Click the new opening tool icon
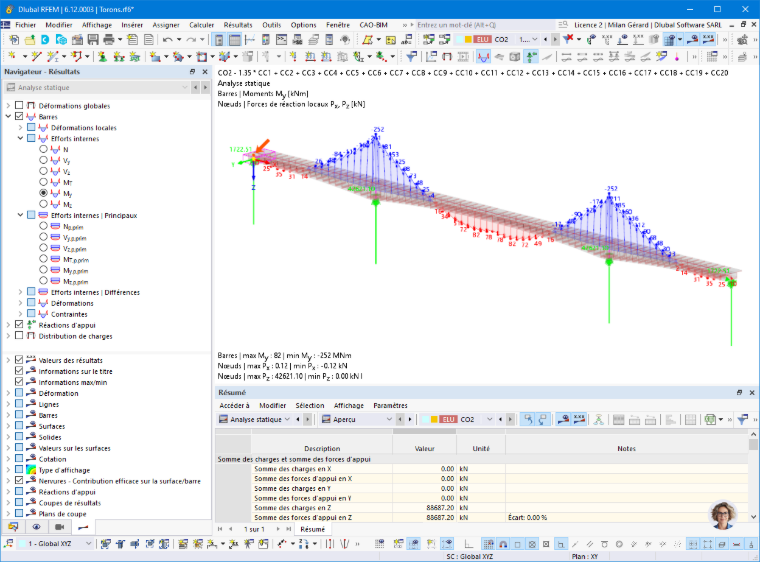760x562 pixels. (x=202, y=57)
